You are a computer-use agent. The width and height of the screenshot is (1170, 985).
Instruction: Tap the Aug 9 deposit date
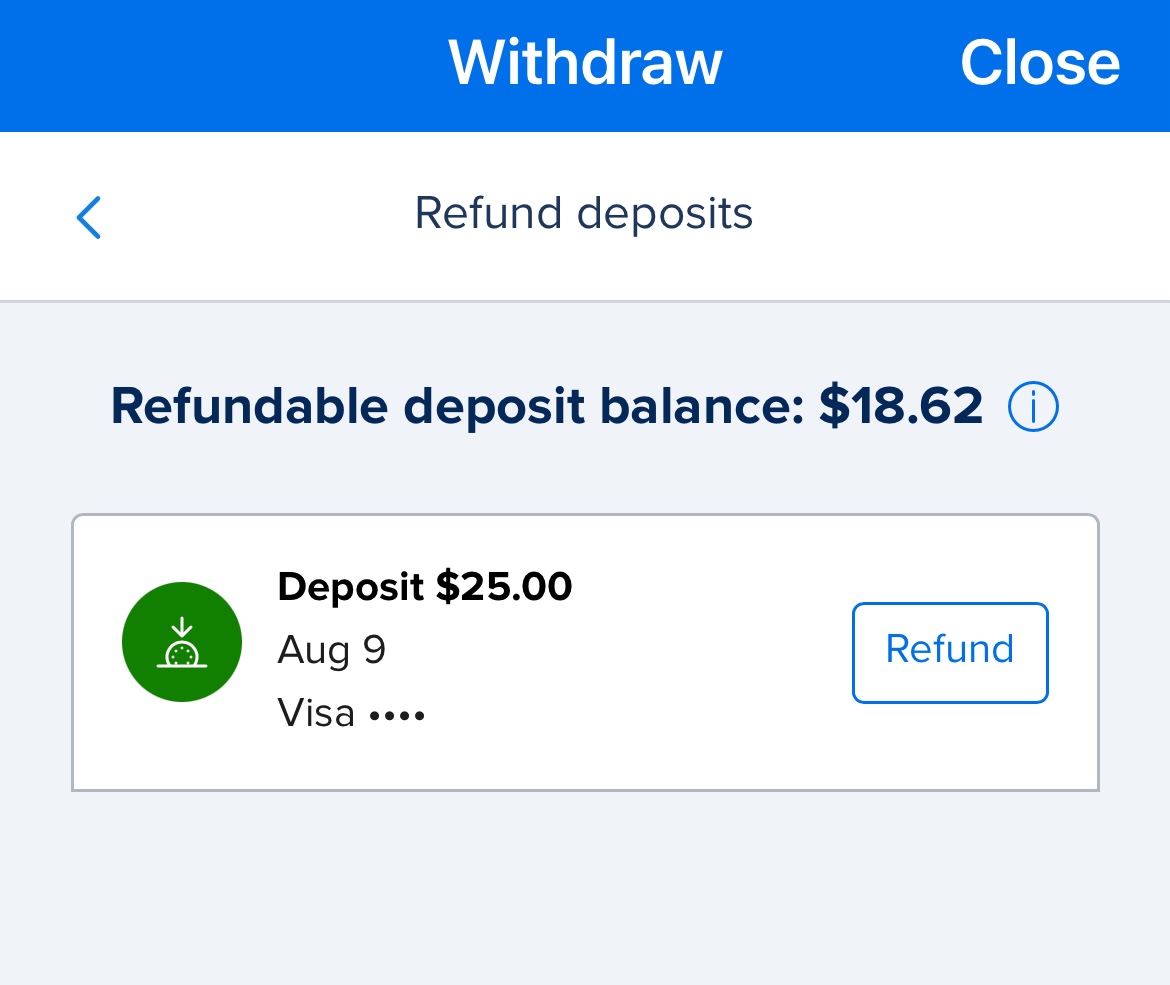(x=331, y=649)
